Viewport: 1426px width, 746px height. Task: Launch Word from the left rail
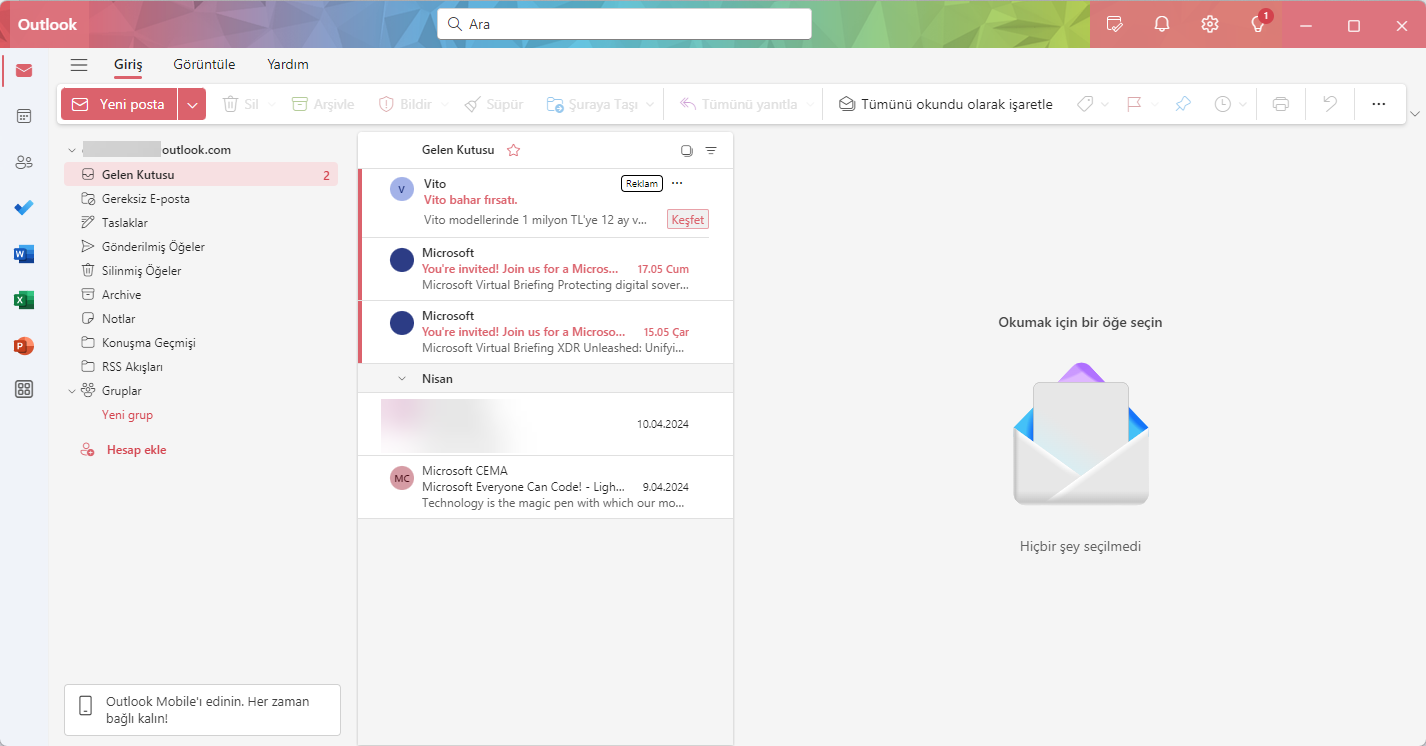(x=24, y=254)
